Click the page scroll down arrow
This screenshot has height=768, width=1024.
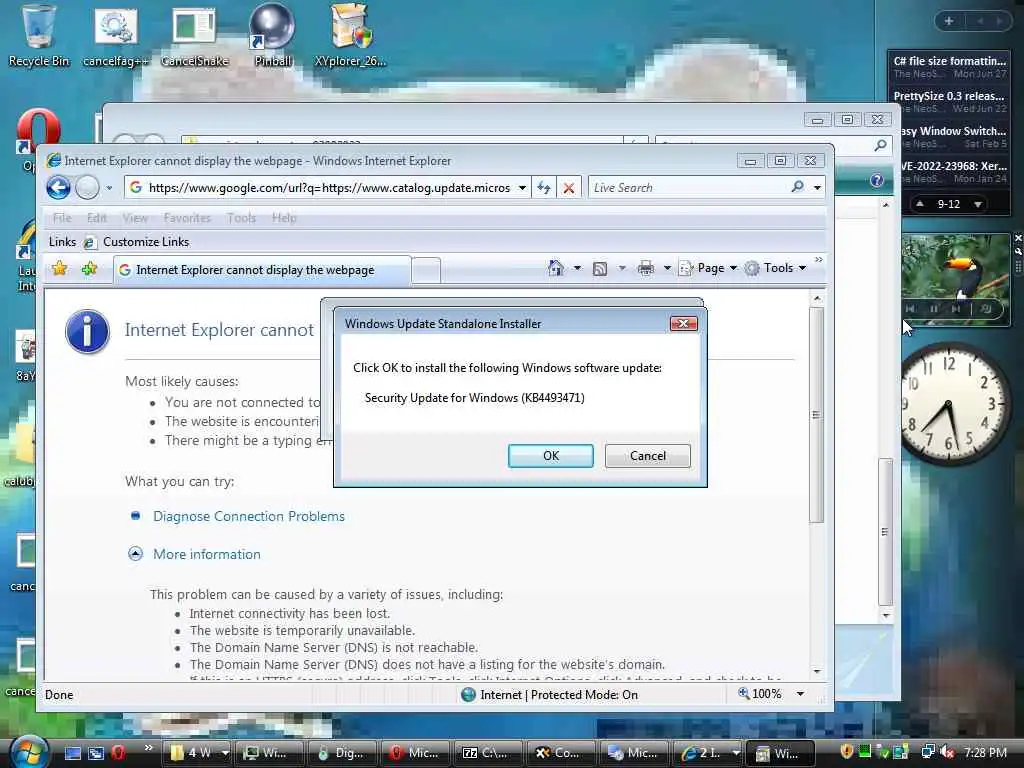click(816, 671)
